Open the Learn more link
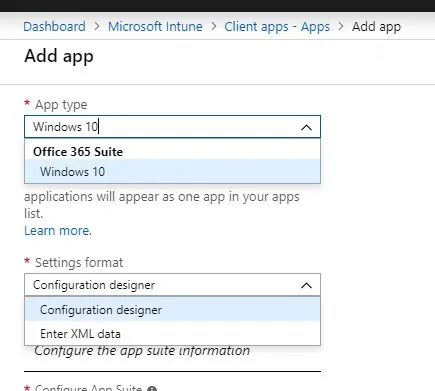Screen dimensions: 435x391 [58, 231]
